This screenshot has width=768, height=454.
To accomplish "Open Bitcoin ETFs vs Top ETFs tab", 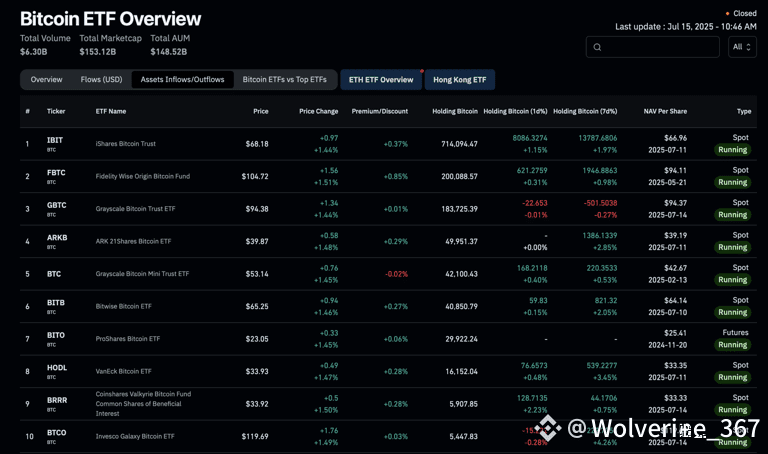I will point(285,79).
